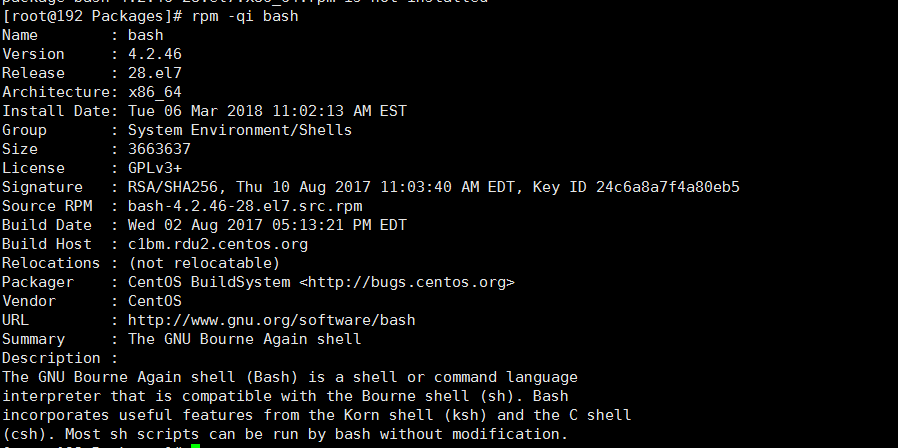Click the size value 3663637

(x=159, y=149)
